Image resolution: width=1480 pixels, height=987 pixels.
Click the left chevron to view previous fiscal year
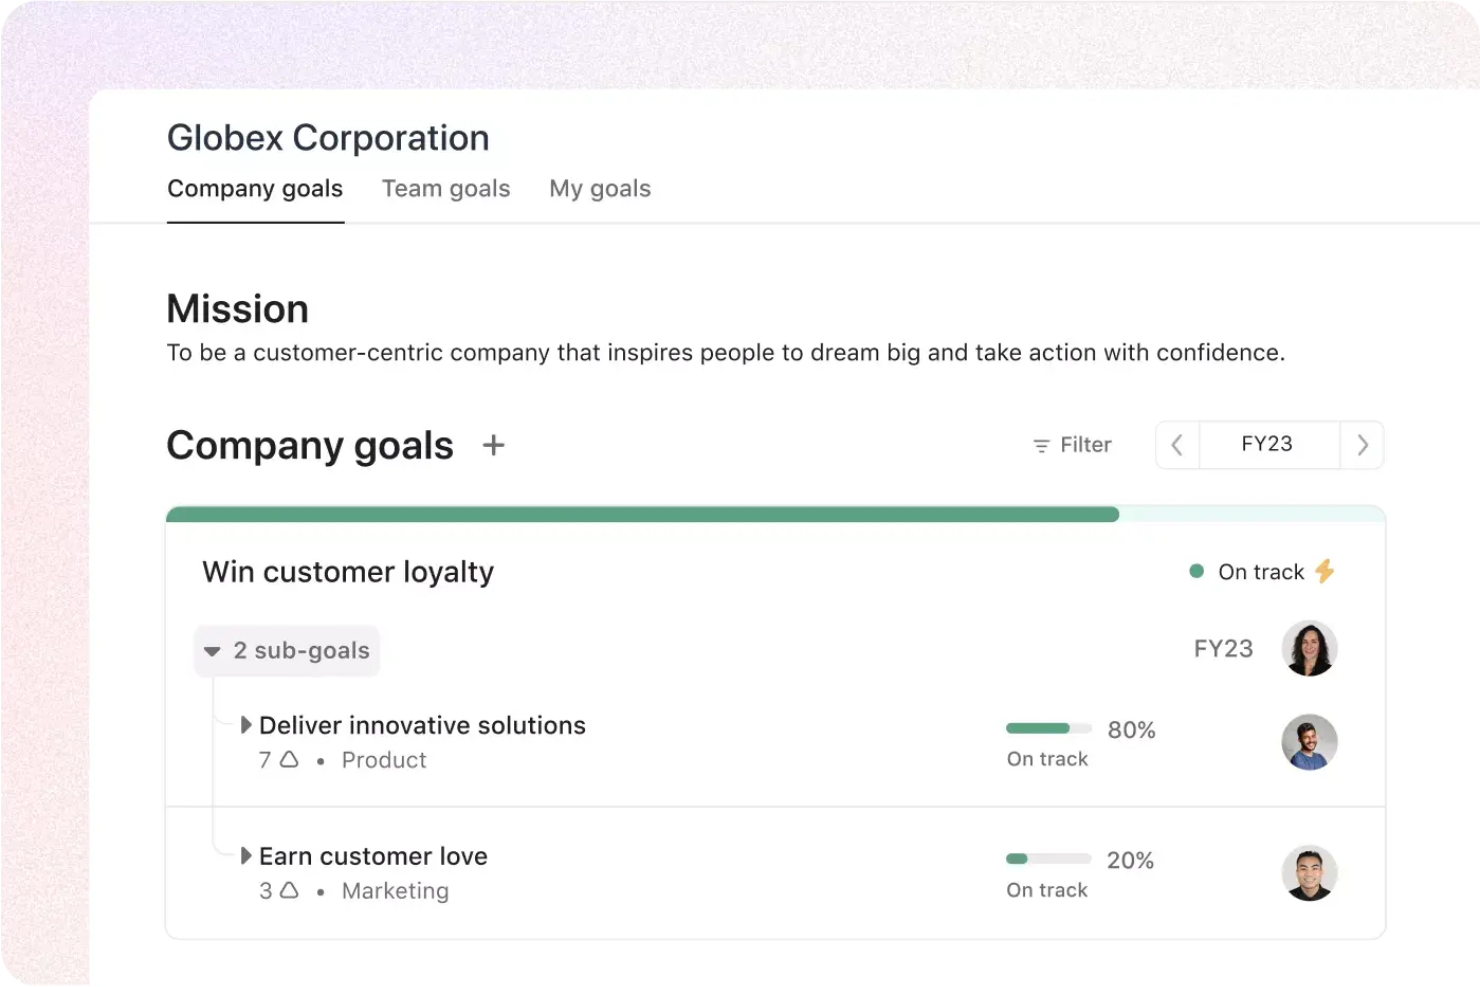[1177, 445]
